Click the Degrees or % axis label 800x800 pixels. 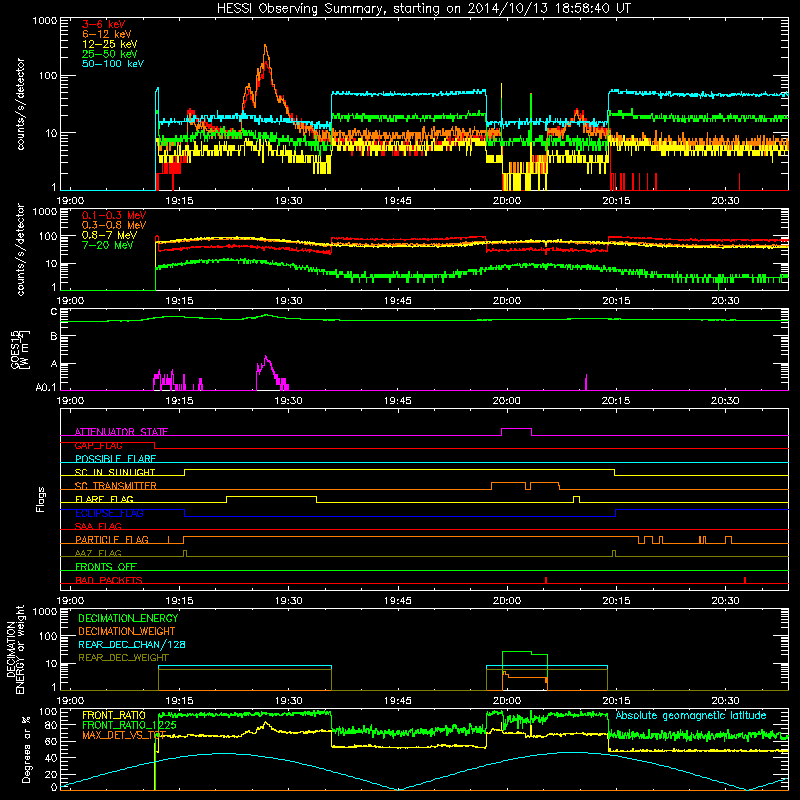coord(26,749)
